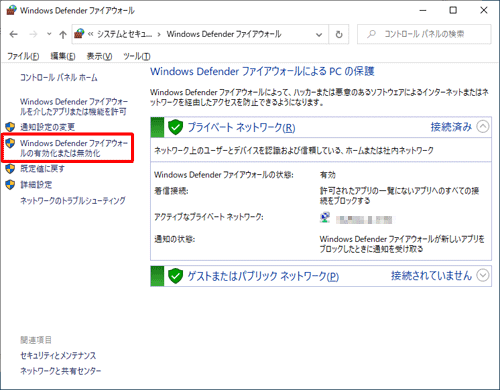Screen dimensions: 500x390
Task: Click システムとセキュ... breadcrumb segment
Action: 124,34
